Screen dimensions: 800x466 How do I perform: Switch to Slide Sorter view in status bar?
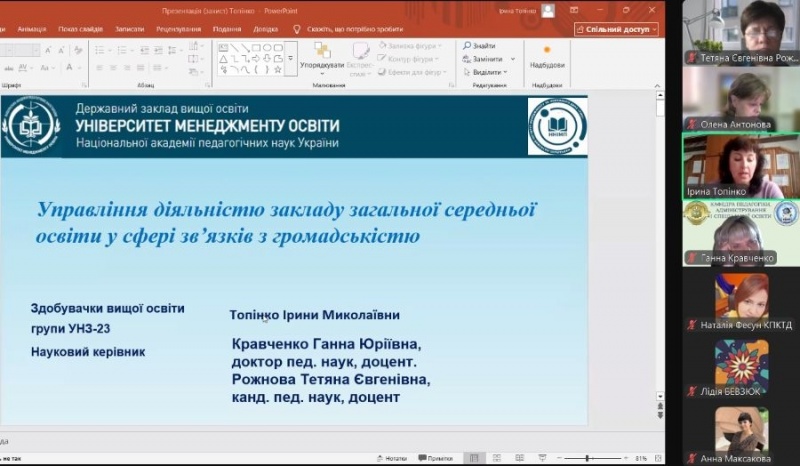point(497,458)
